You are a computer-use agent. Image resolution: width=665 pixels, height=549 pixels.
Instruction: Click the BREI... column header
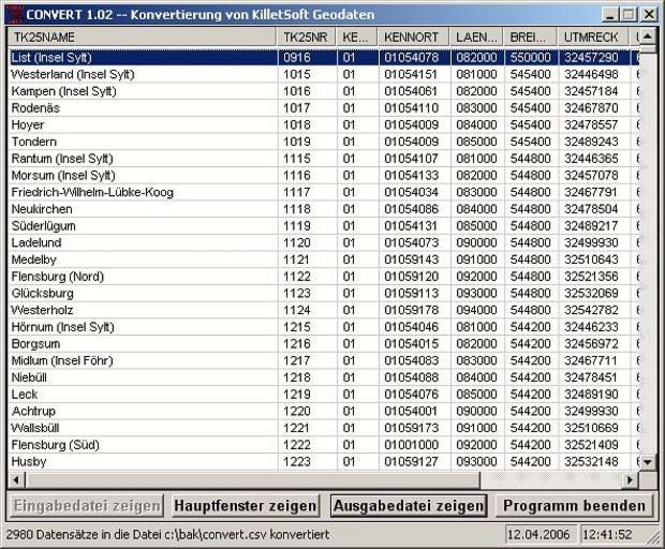click(x=530, y=37)
